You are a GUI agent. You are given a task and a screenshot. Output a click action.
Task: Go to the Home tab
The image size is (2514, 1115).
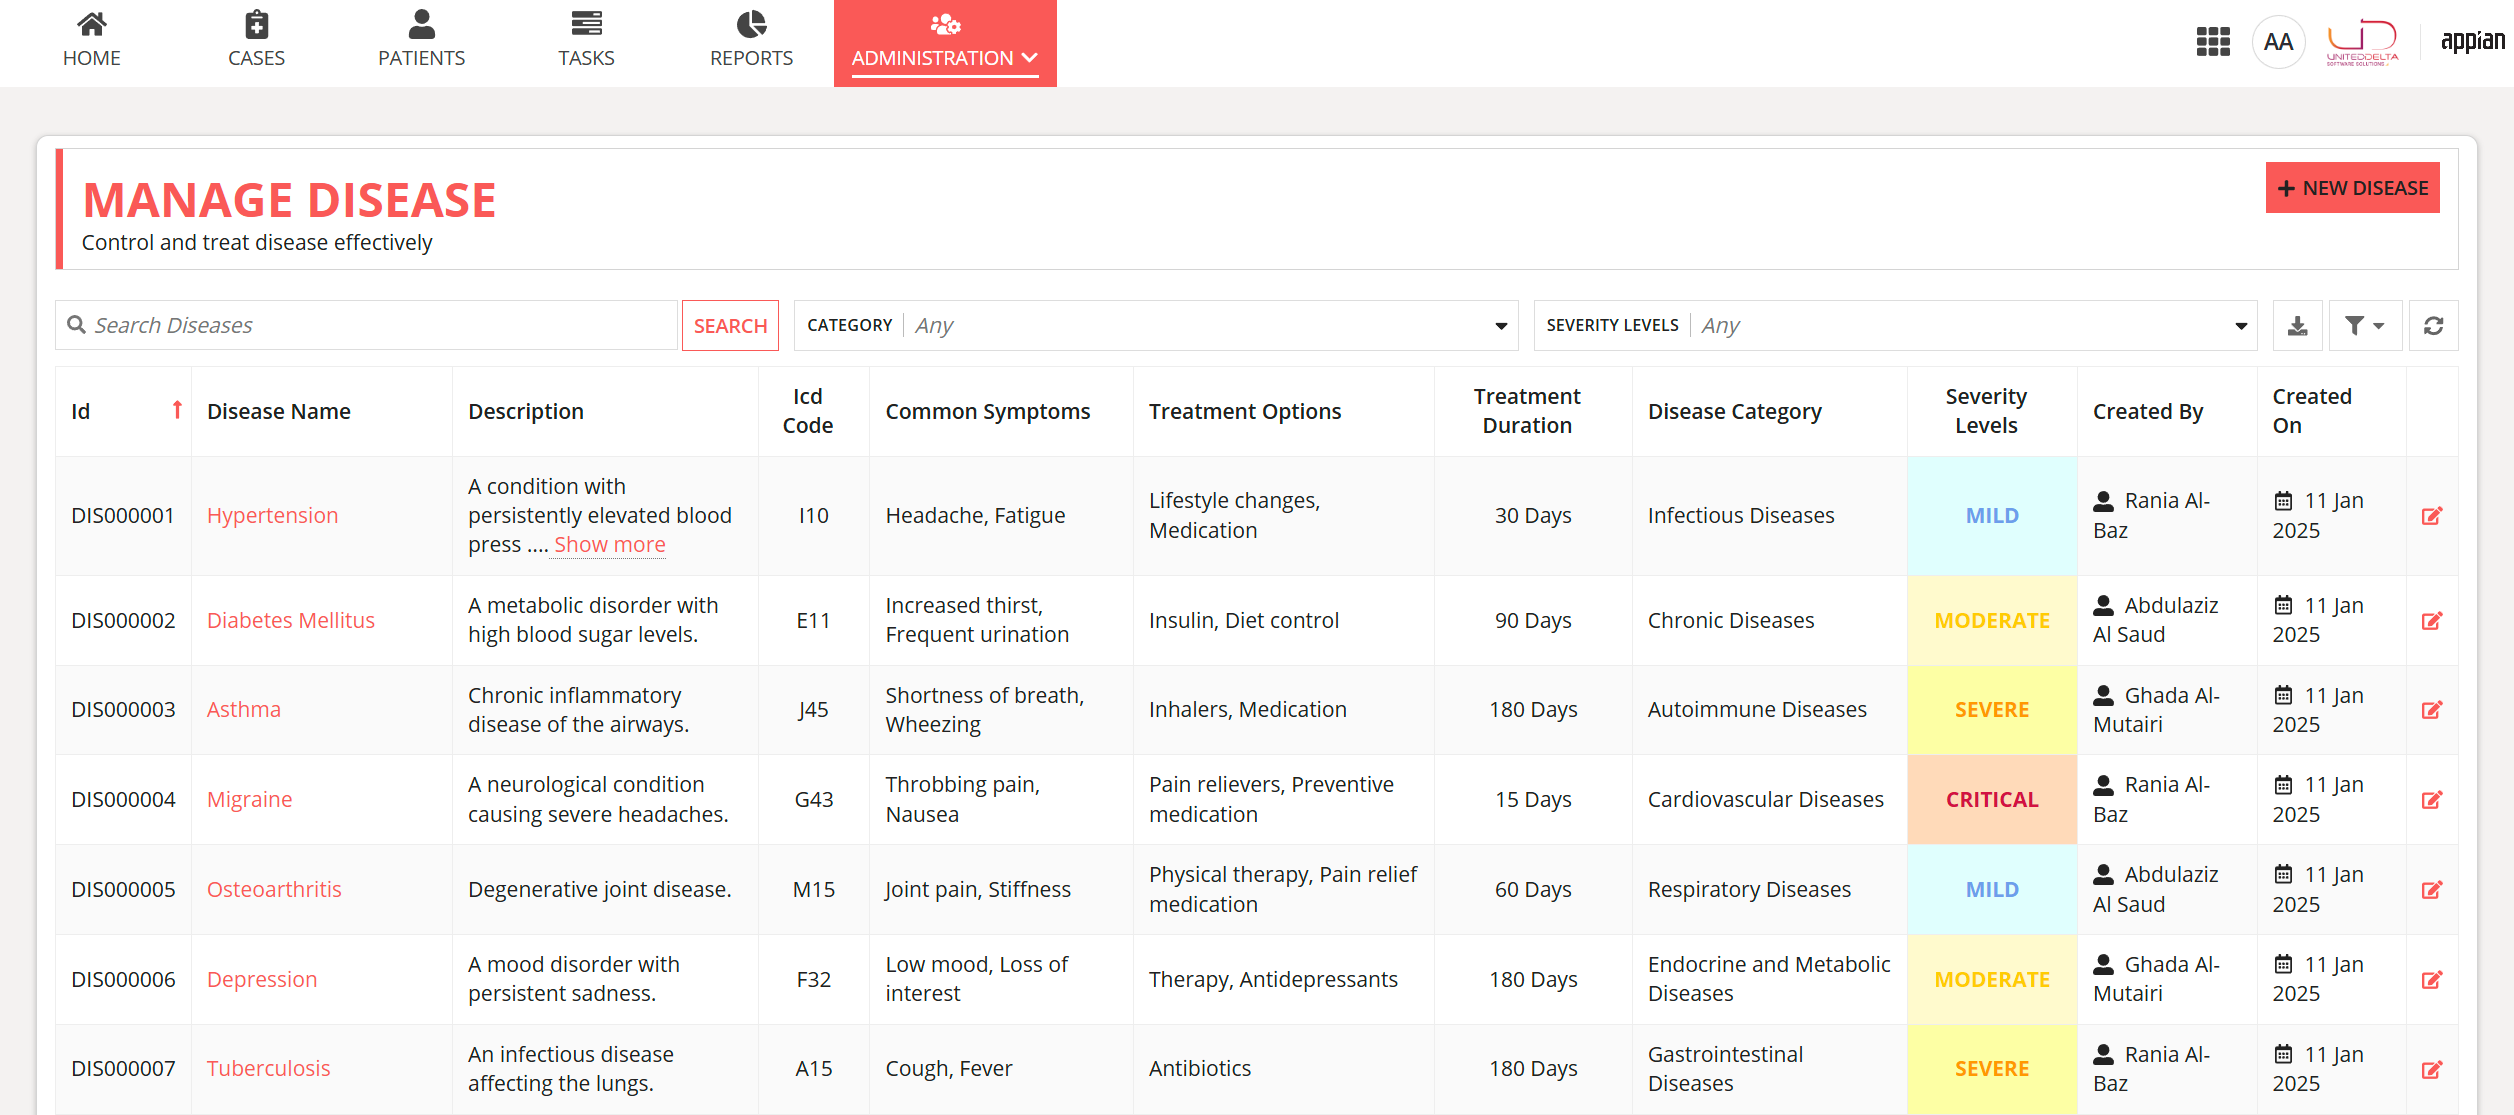(92, 42)
